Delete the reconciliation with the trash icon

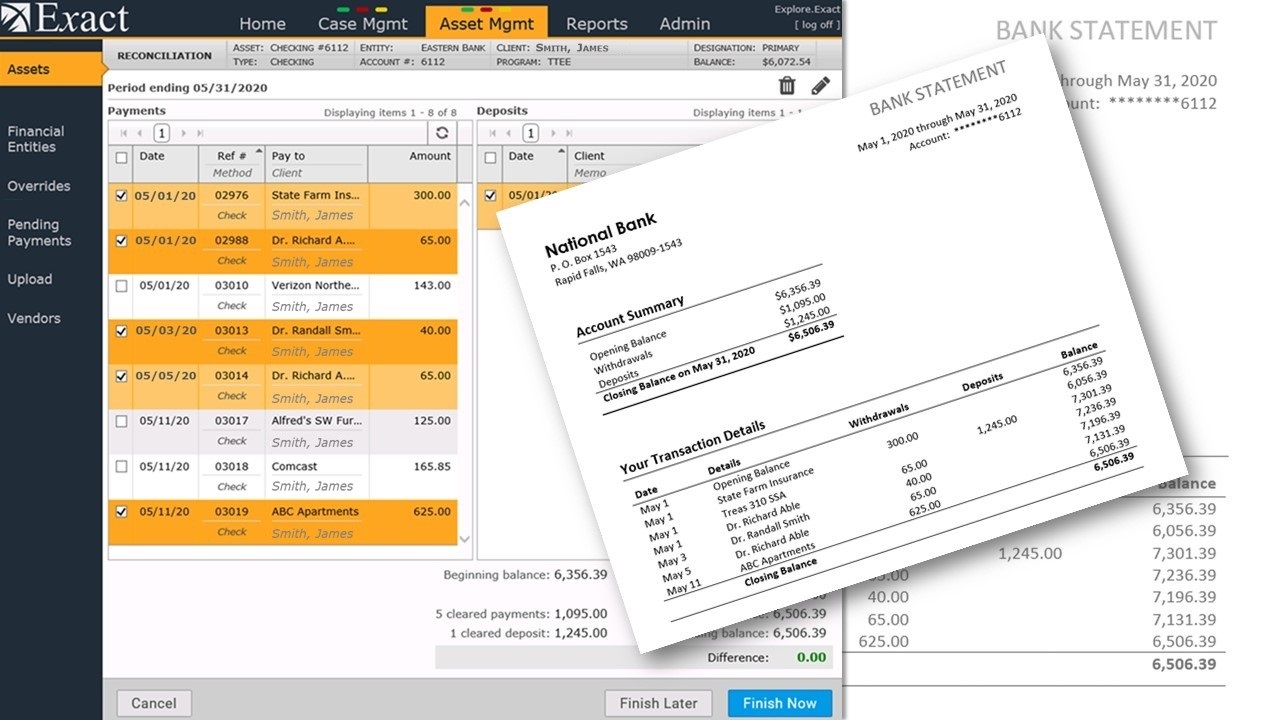click(787, 86)
